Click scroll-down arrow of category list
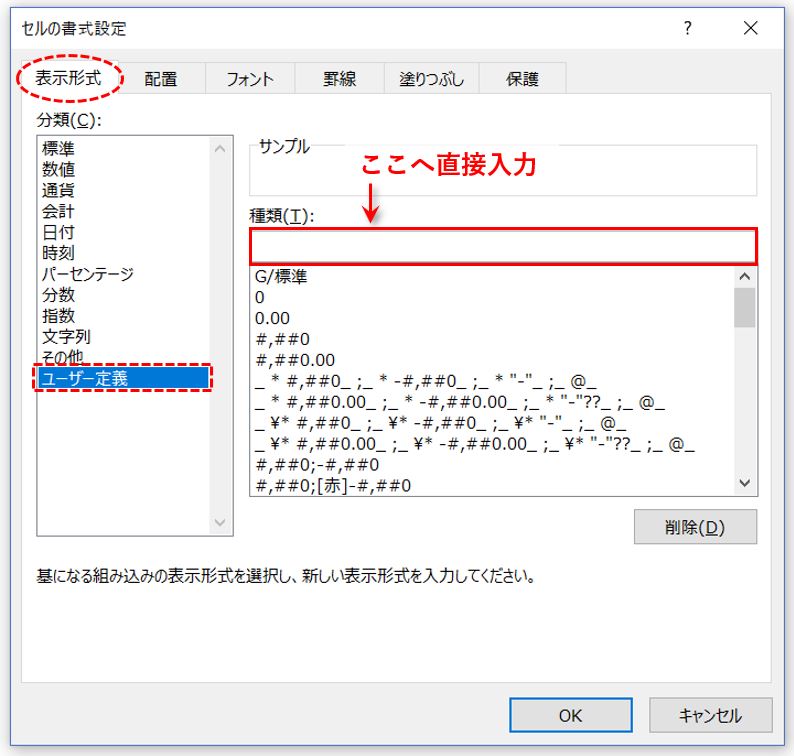This screenshot has height=756, width=794. click(220, 523)
